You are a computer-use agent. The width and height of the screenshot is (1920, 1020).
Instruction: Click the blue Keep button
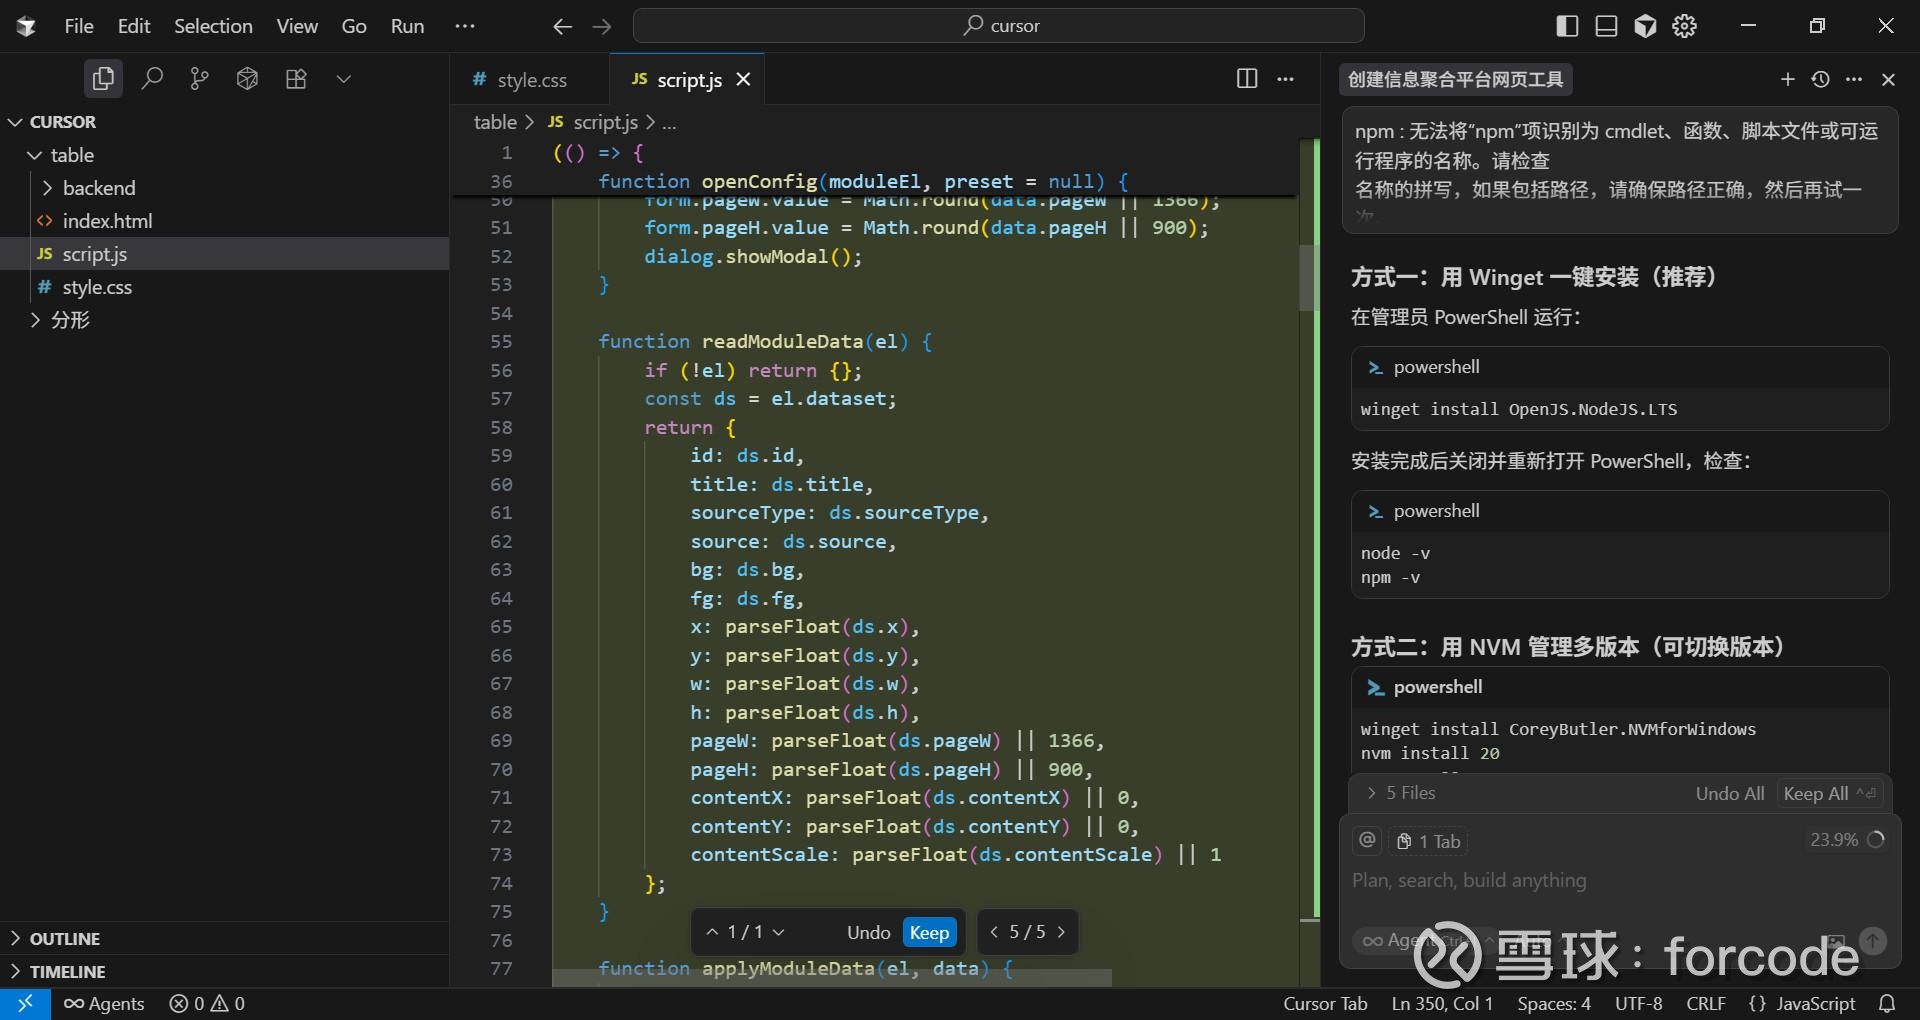929,932
